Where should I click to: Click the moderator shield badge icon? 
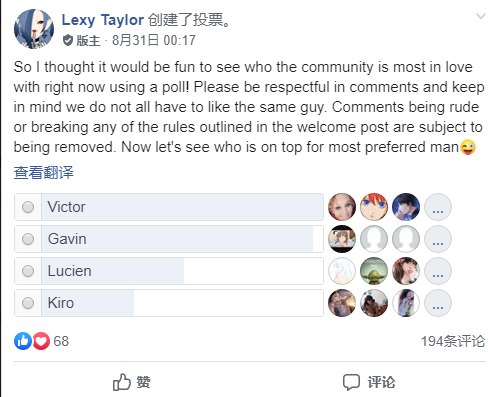(68, 40)
